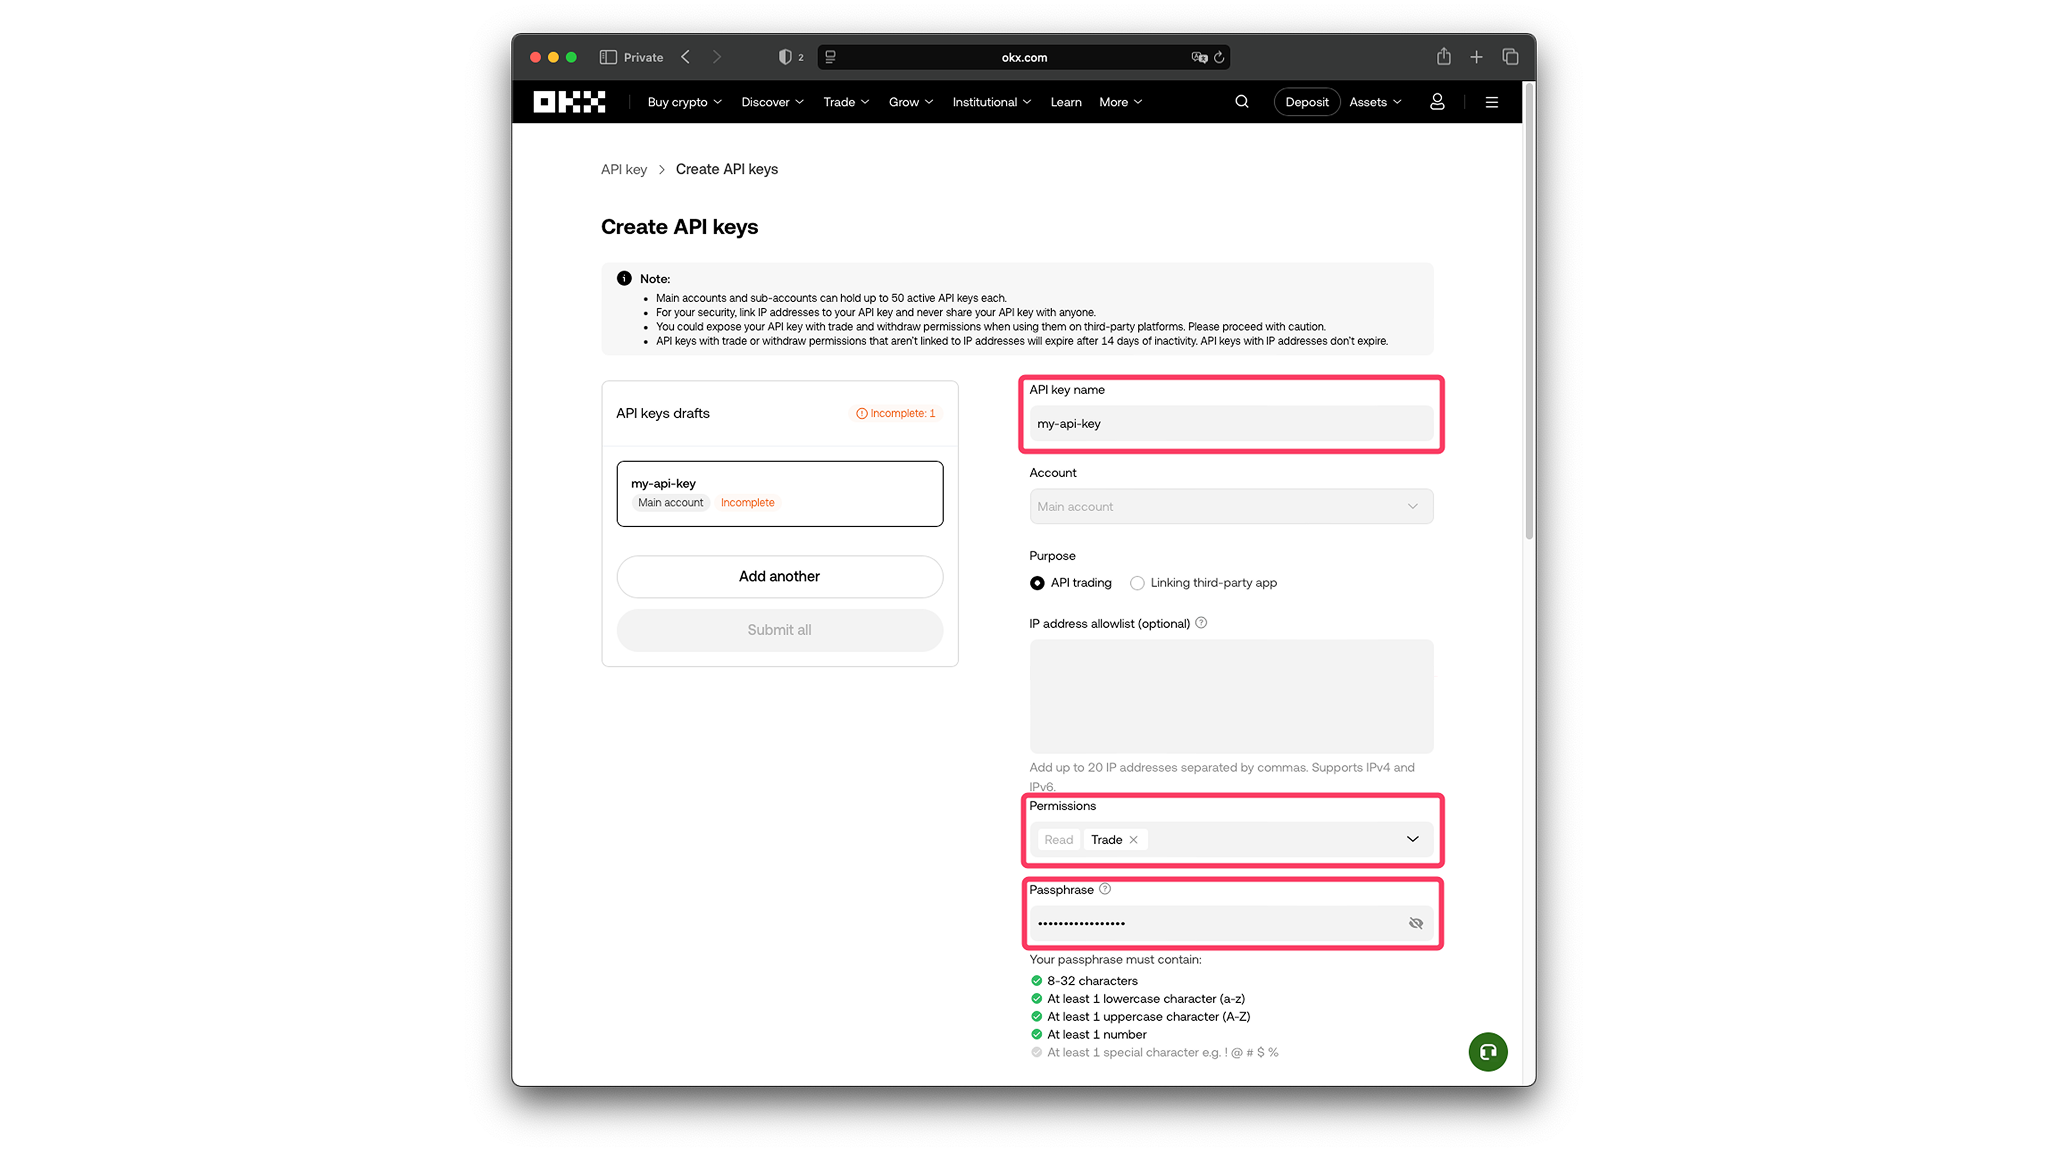Select Linking third-party app radio button
This screenshot has height=1152, width=2048.
(1137, 583)
